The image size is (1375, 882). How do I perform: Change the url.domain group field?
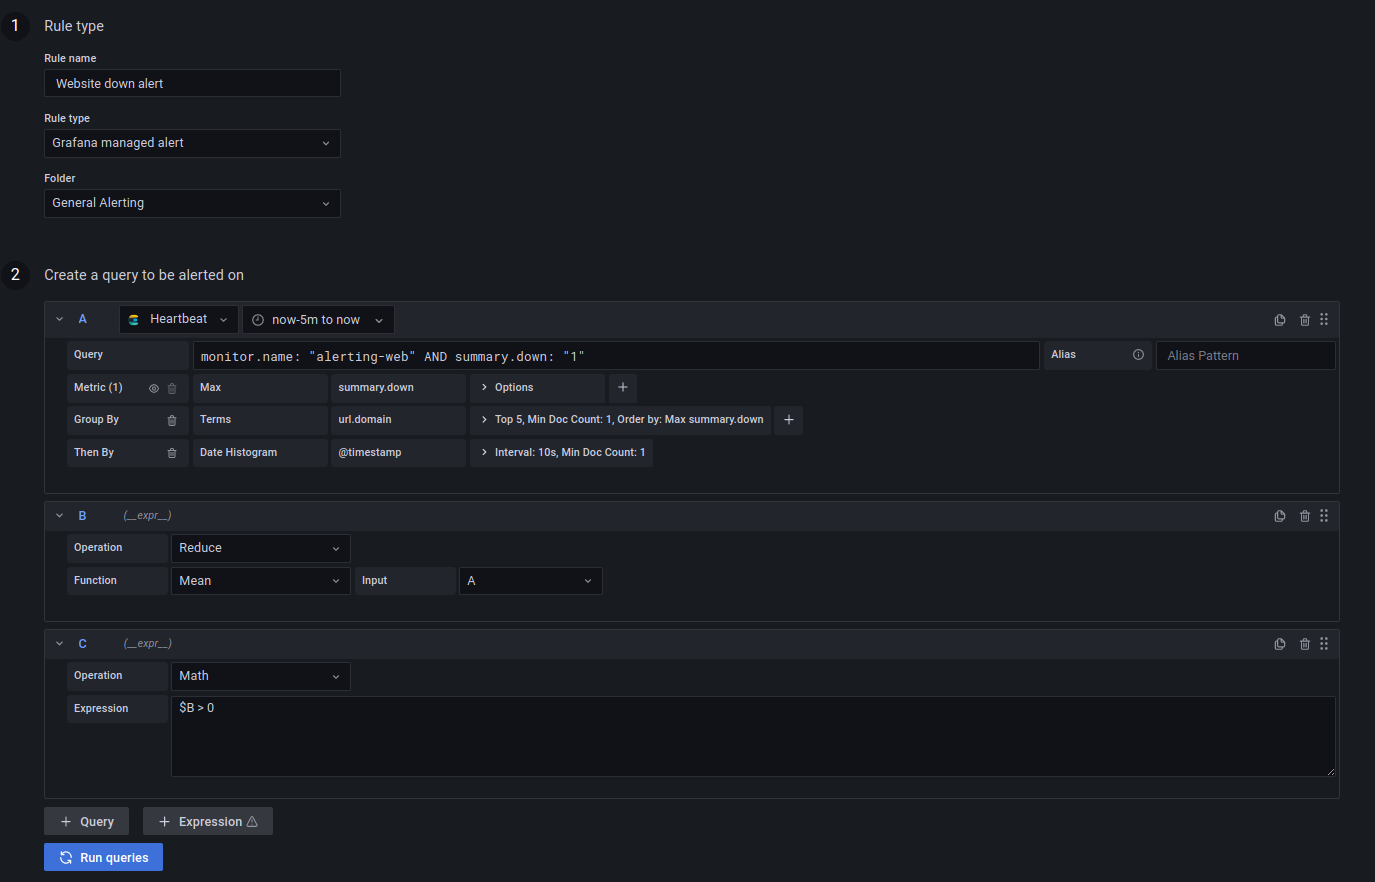[x=399, y=420]
